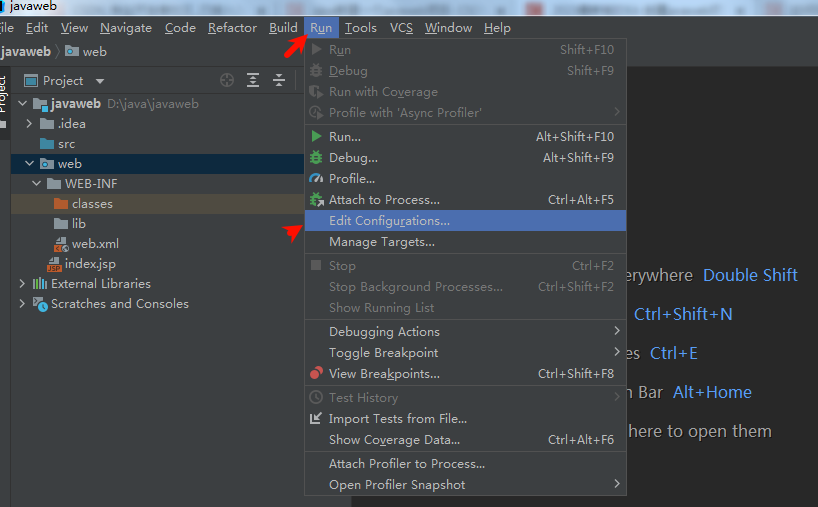Collapse the web folder node
Viewport: 818px width, 507px height.
tap(30, 163)
